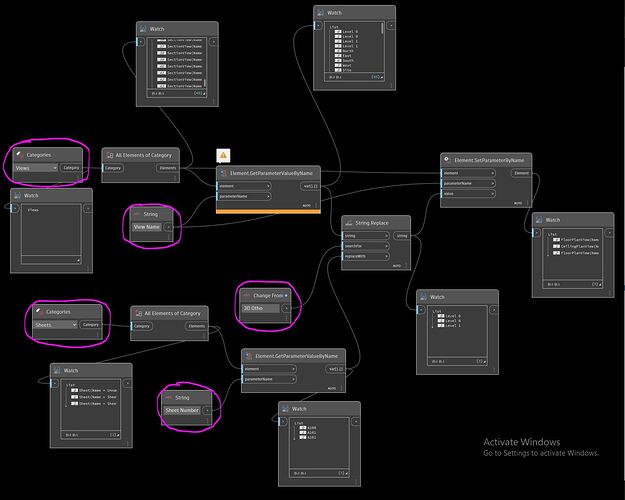The width and height of the screenshot is (625, 500).
Task: Click the Sheet Number text field
Action: [x=182, y=410]
